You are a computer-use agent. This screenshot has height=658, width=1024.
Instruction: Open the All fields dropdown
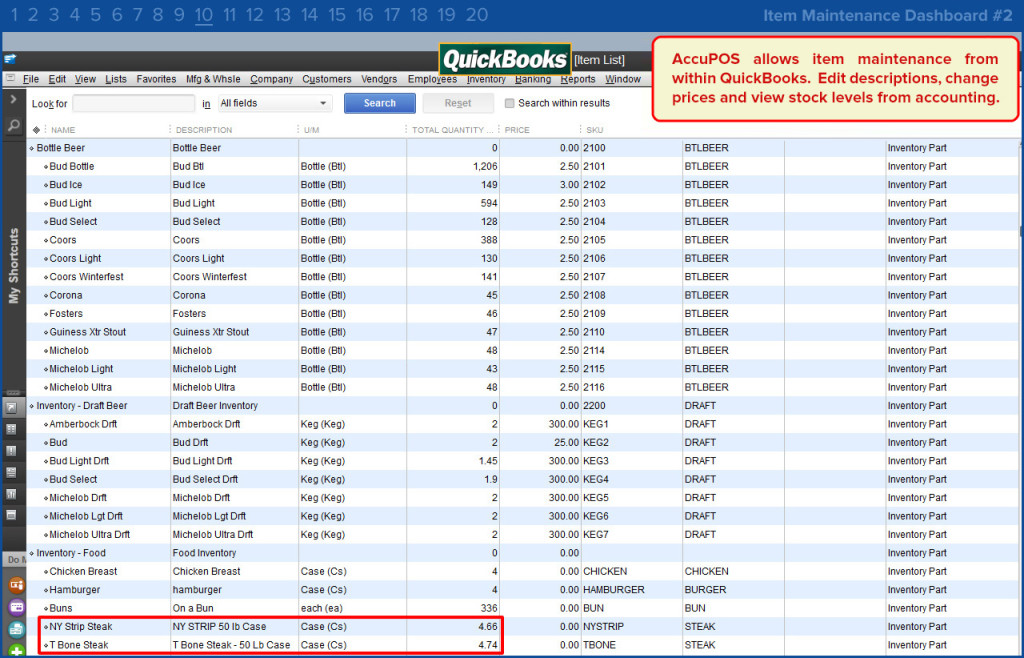[x=274, y=103]
